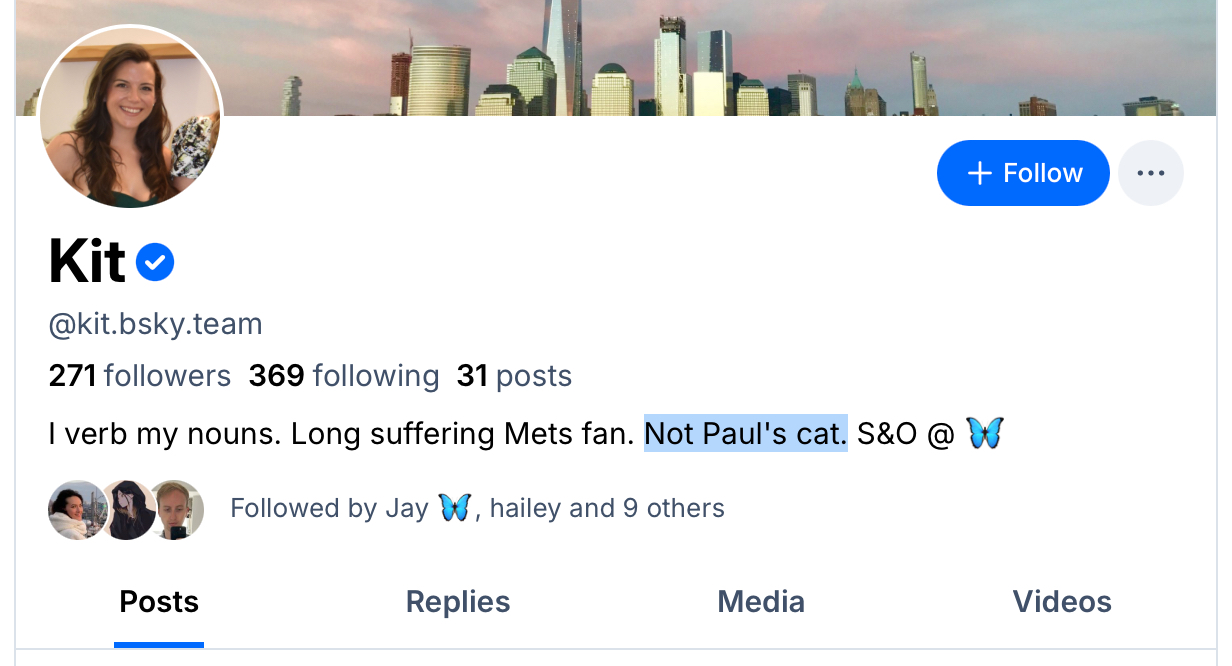The width and height of the screenshot is (1232, 666).
Task: Switch to the Media tab
Action: click(761, 602)
